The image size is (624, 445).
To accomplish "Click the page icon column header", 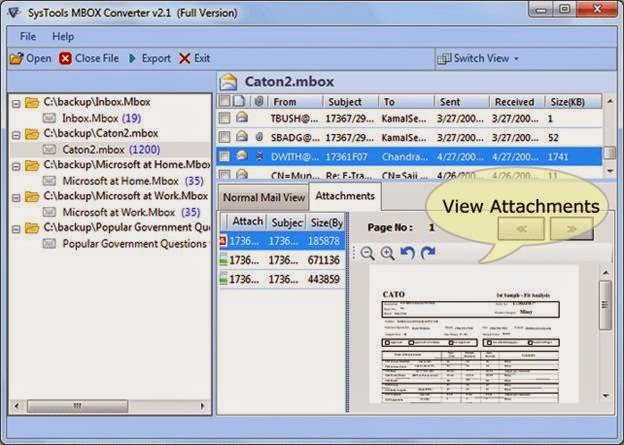I will [239, 101].
